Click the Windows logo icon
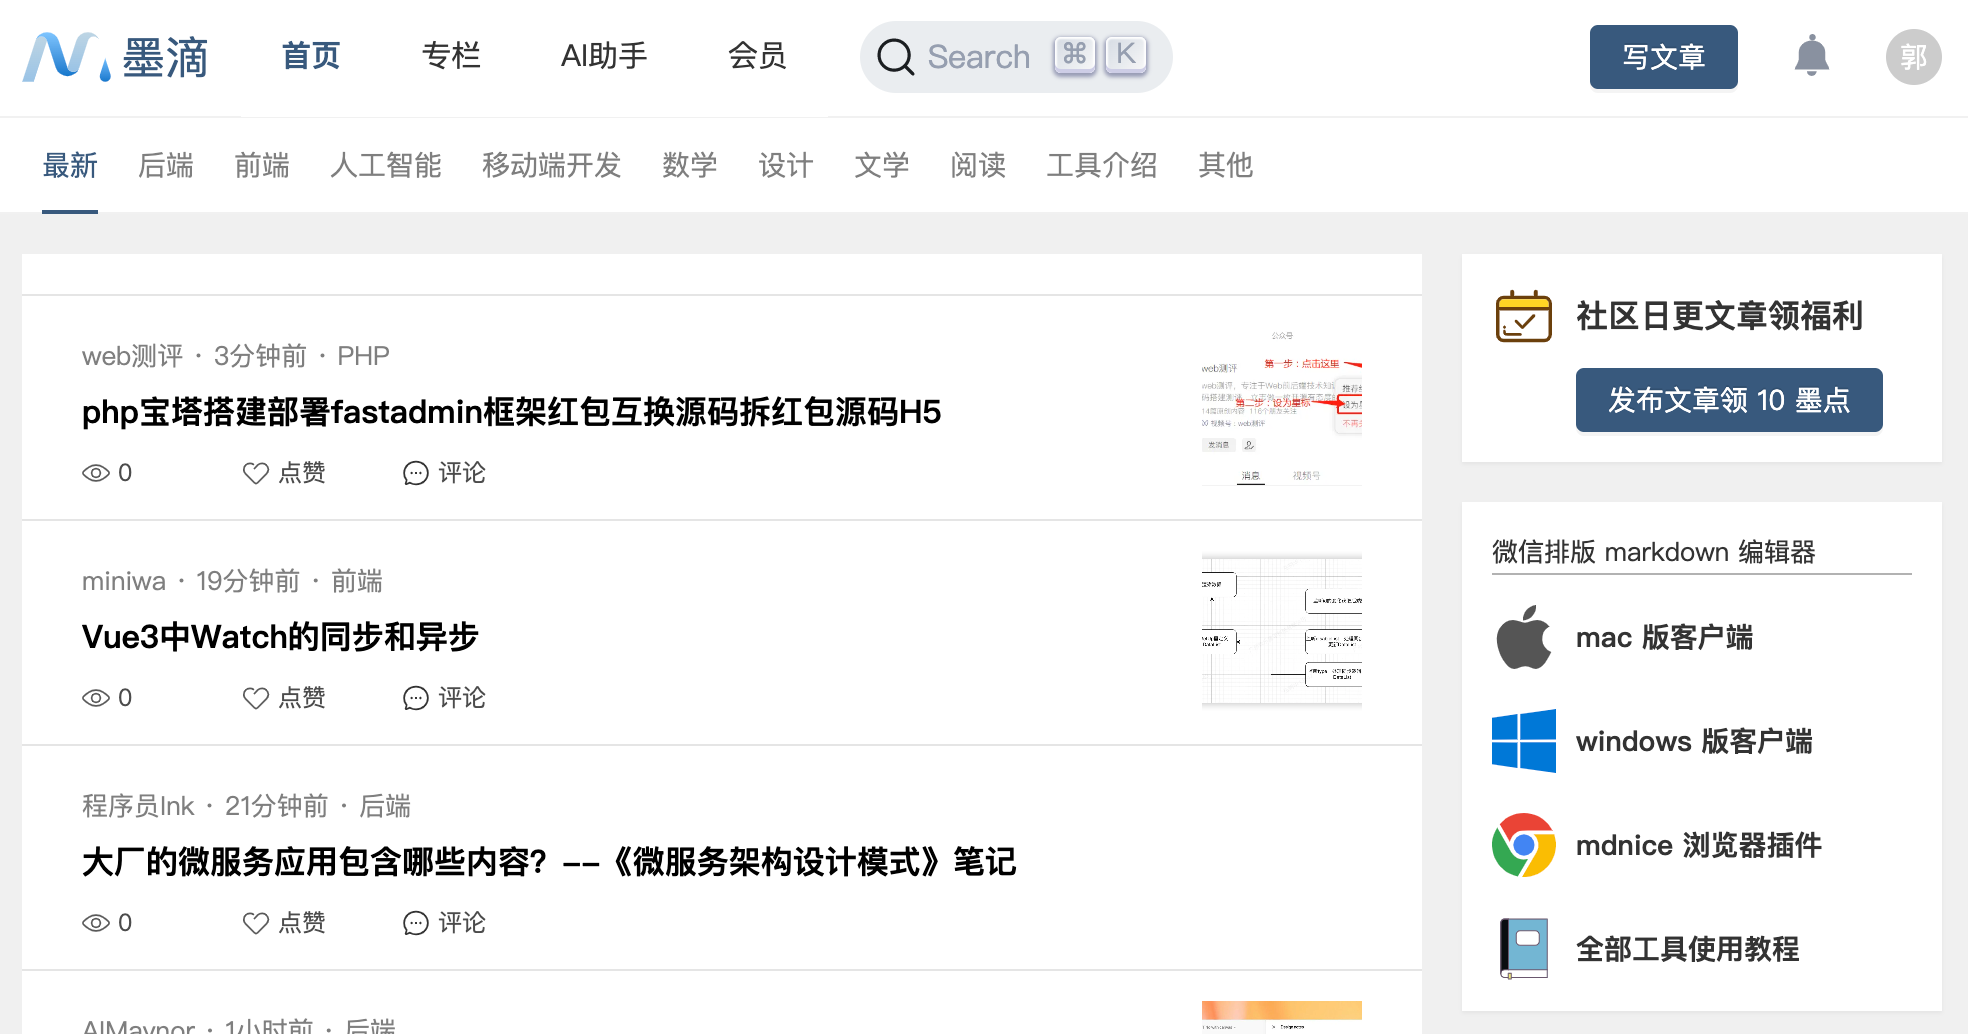The width and height of the screenshot is (1968, 1034). [x=1523, y=741]
